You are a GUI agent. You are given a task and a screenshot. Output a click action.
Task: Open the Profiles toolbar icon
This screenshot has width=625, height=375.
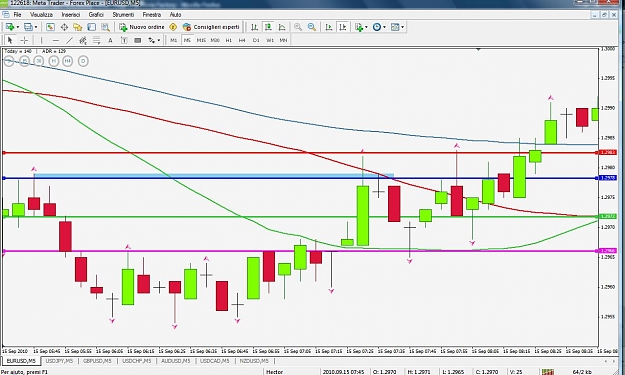[28, 27]
